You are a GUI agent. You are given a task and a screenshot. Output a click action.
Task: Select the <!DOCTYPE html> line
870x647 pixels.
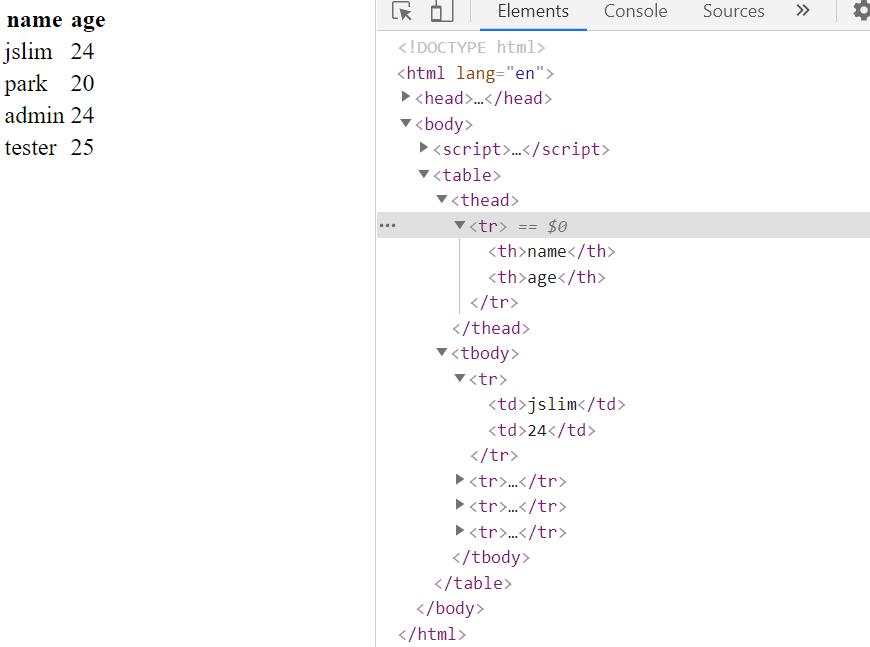pyautogui.click(x=472, y=47)
